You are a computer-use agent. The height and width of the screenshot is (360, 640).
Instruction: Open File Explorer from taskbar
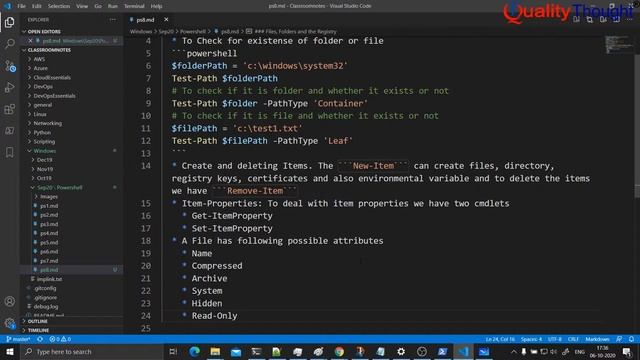pyautogui.click(x=215, y=351)
